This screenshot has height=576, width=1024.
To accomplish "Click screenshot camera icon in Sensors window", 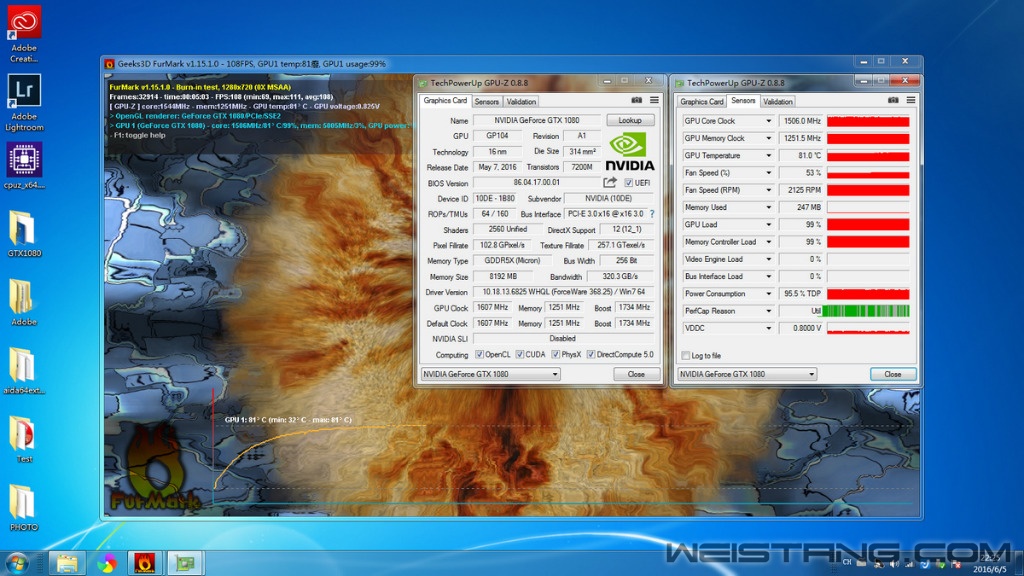I will pos(893,101).
